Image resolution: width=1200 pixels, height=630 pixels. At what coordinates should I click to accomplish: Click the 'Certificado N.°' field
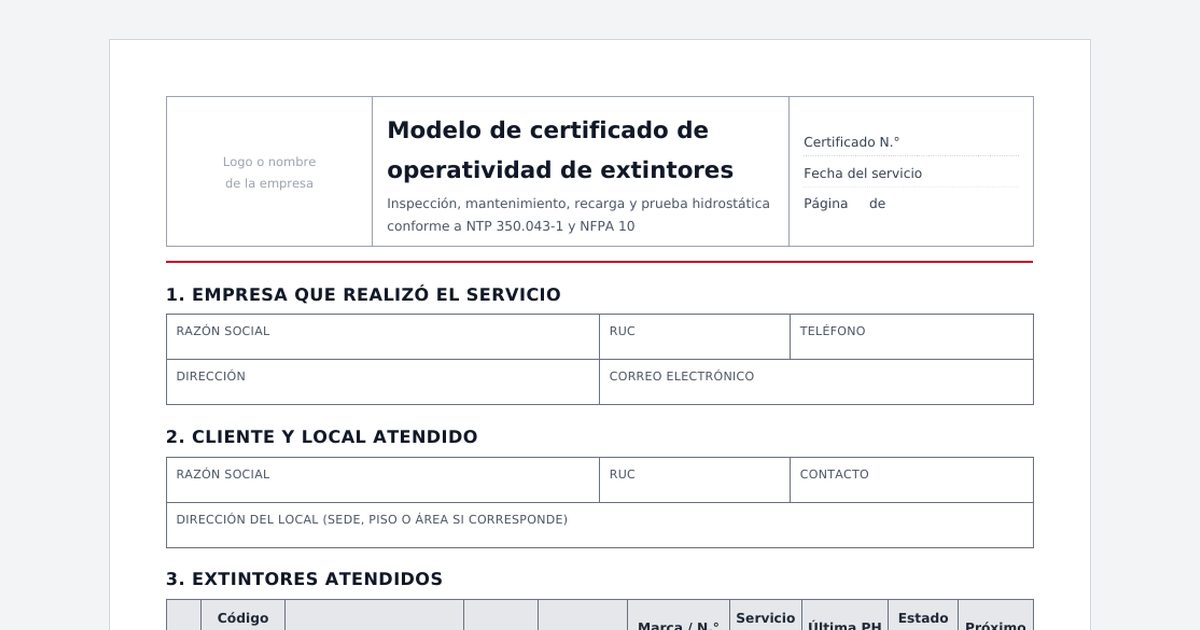click(911, 142)
